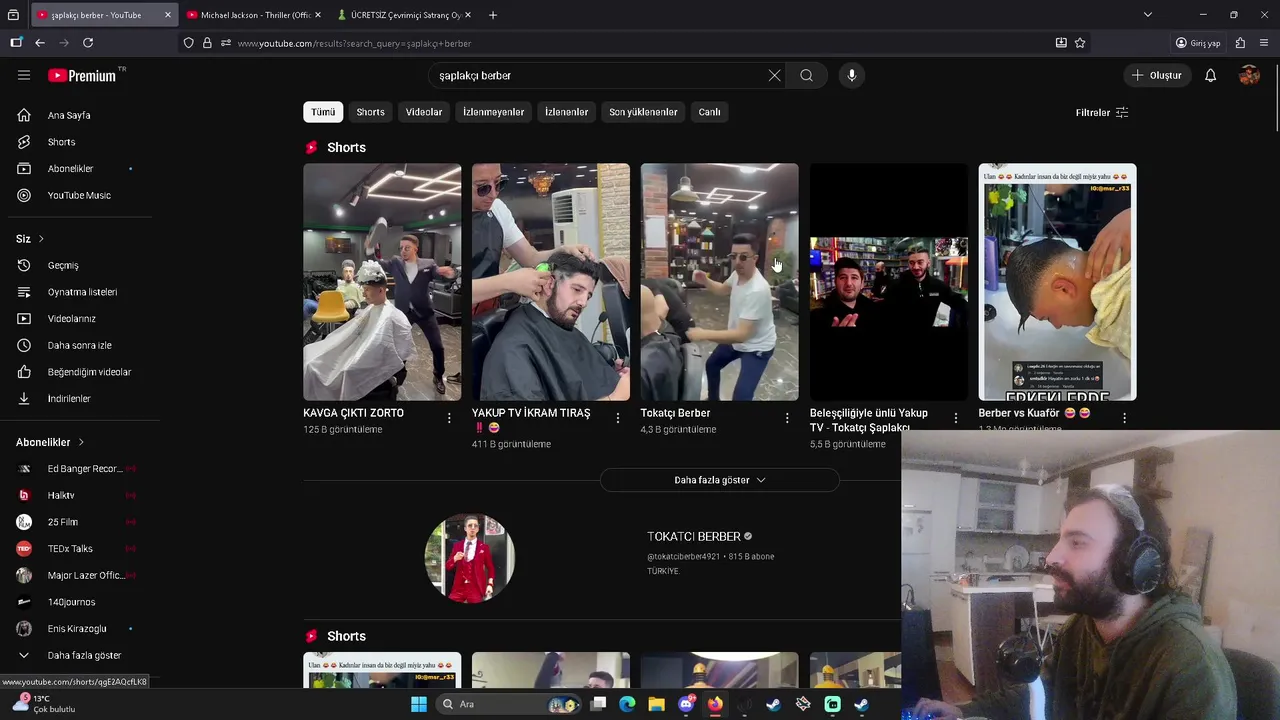The height and width of the screenshot is (720, 1280).
Task: Open options menu for YAKUP TV İKRAM TIRAŞ
Action: click(x=618, y=418)
